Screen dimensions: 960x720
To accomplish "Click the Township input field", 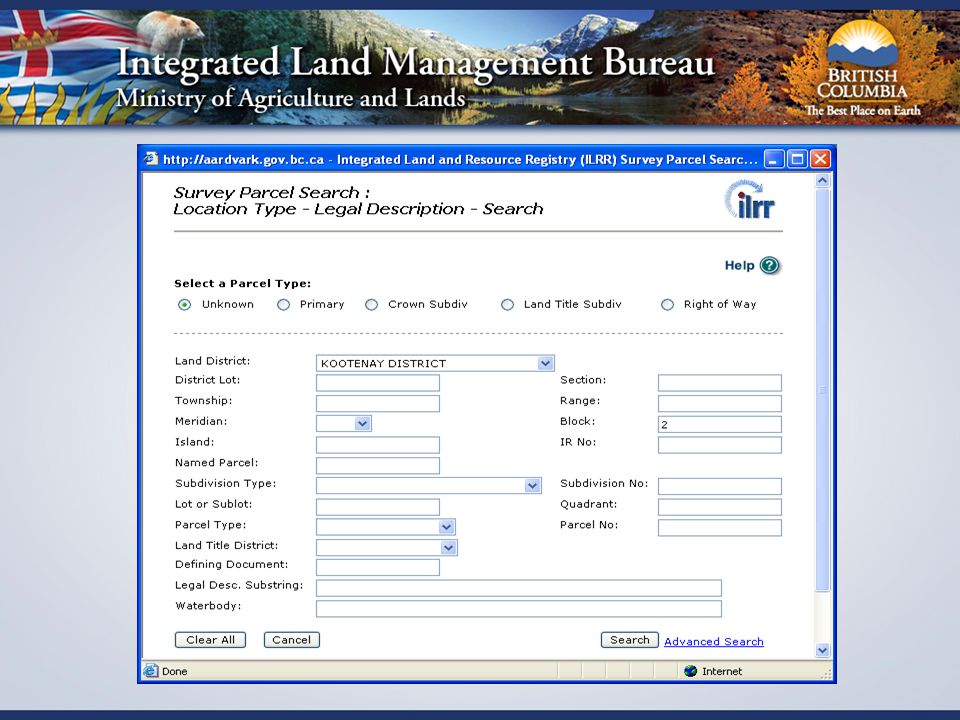I will [378, 403].
